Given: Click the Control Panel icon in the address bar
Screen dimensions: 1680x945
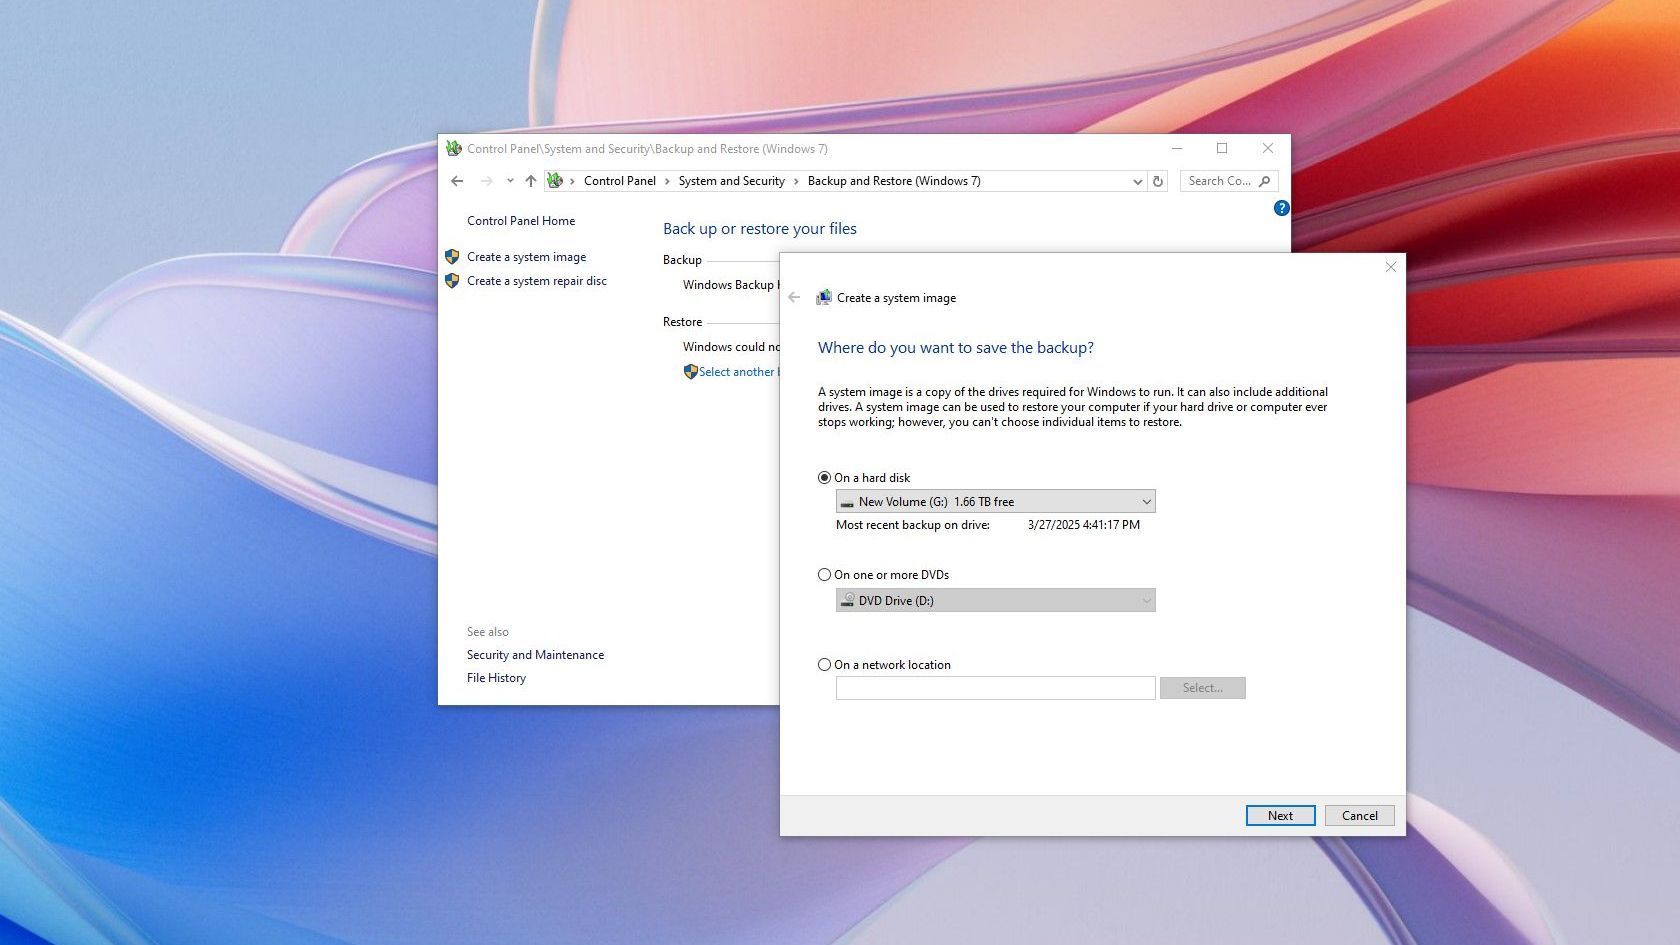Looking at the screenshot, I should [x=555, y=181].
